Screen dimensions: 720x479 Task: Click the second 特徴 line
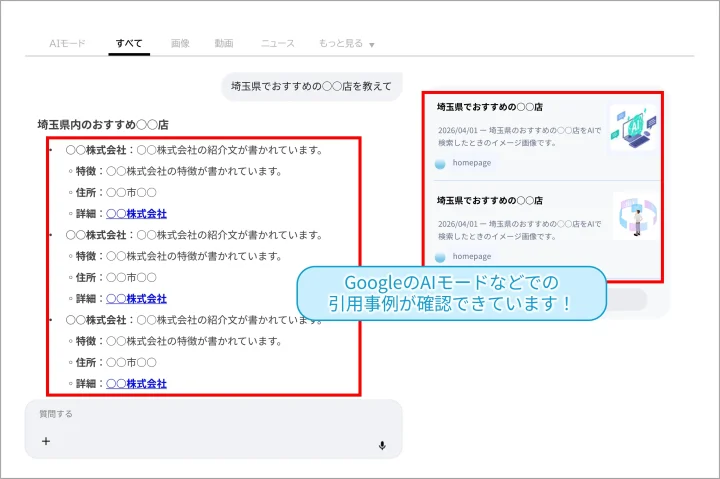click(175, 256)
